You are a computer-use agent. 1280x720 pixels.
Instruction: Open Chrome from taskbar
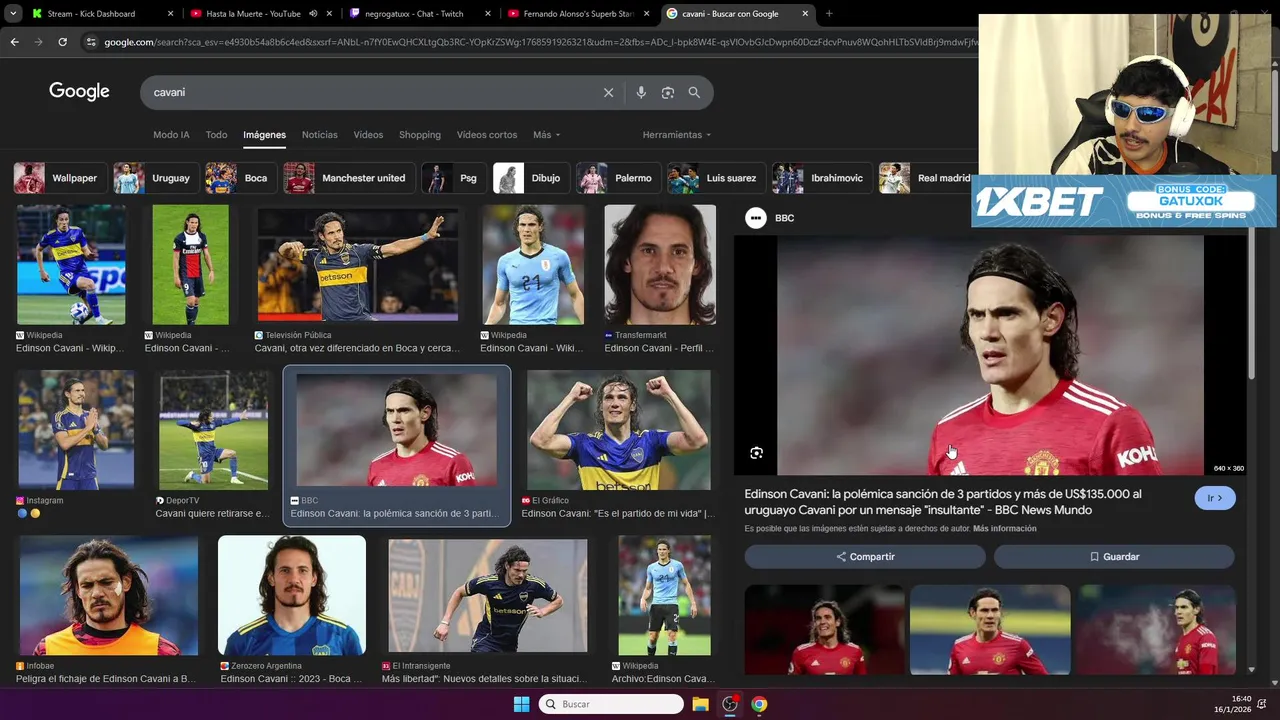click(759, 704)
